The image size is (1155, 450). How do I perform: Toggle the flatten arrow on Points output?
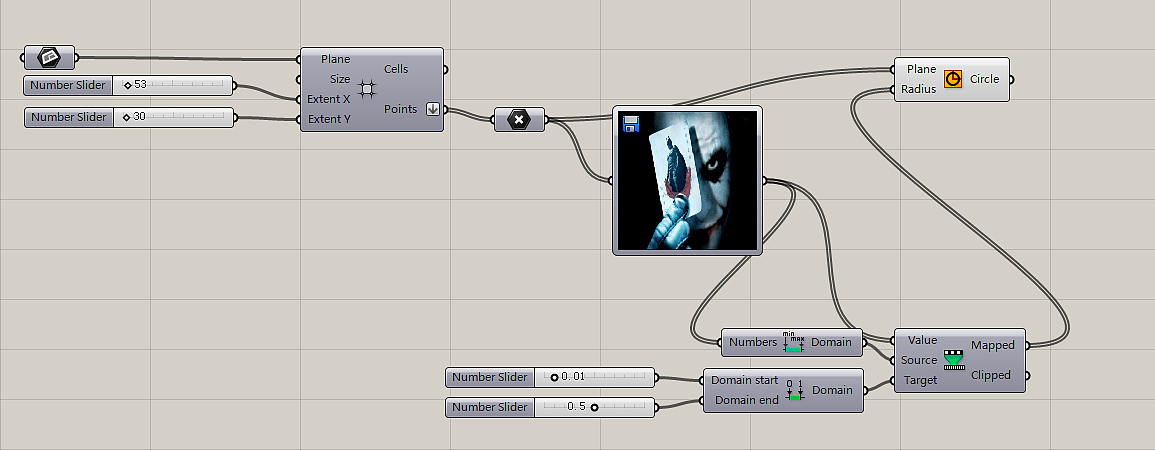[432, 109]
